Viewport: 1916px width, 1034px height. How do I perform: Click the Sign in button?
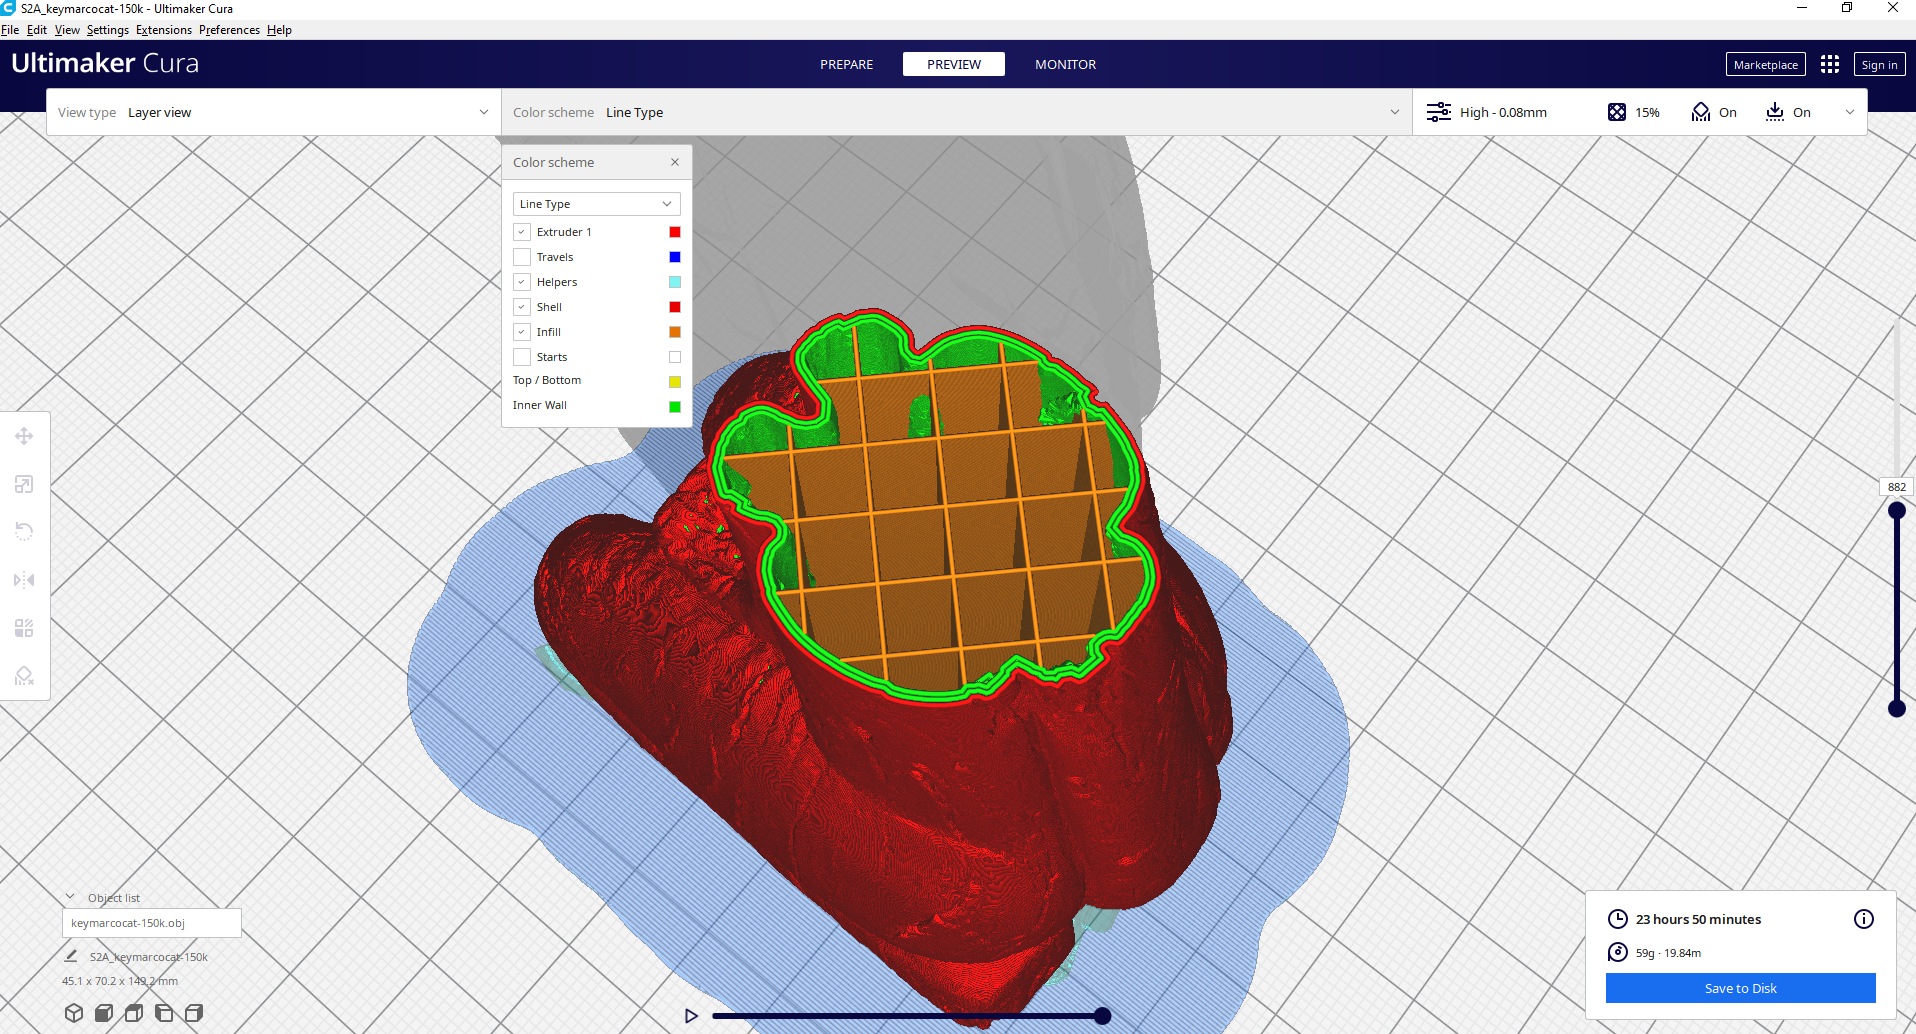tap(1879, 64)
